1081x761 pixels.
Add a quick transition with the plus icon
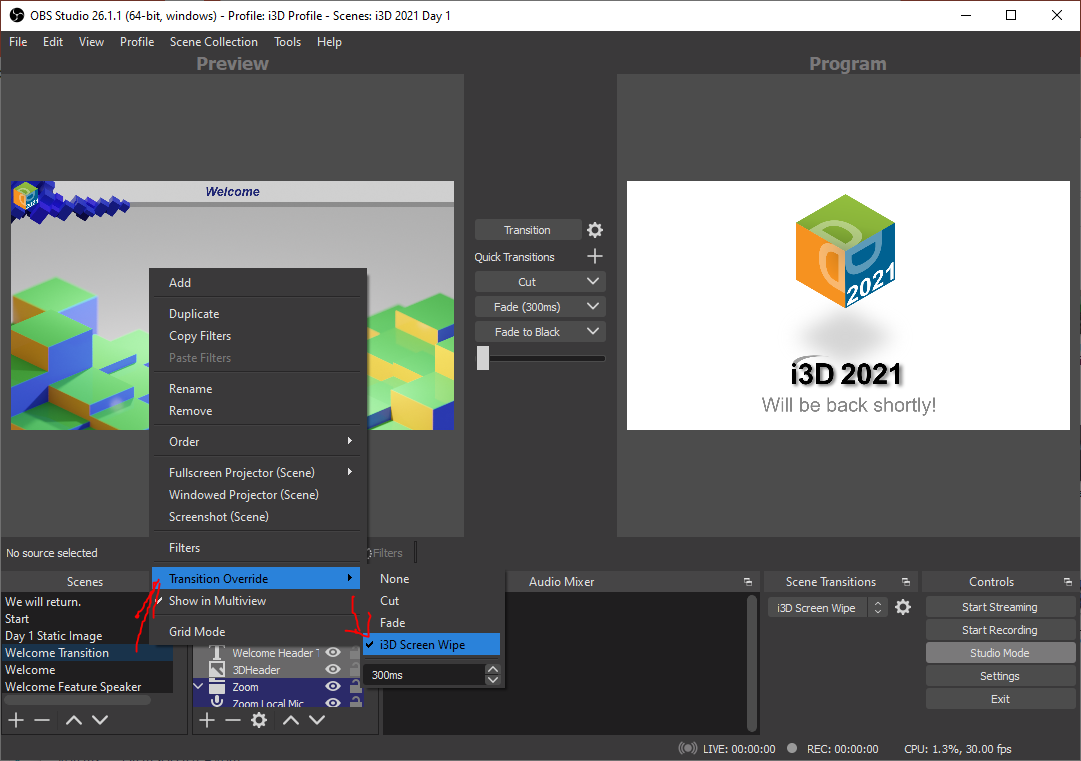595,256
